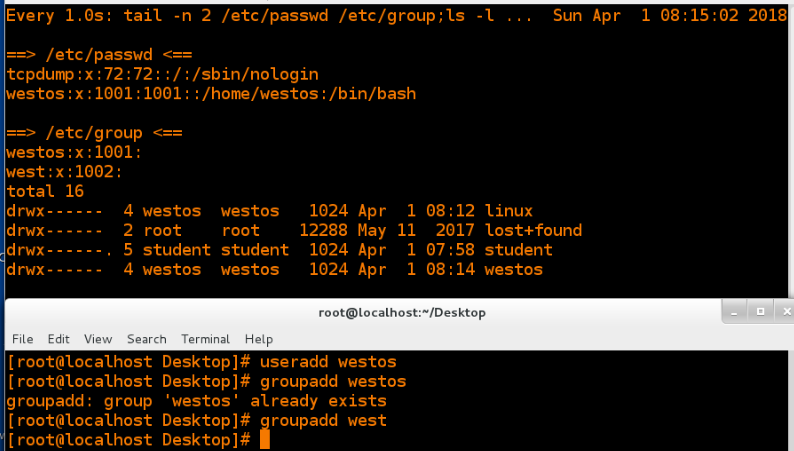Image resolution: width=794 pixels, height=451 pixels.
Task: Click the 'westos:x:1001:' group line
Action: pos(74,152)
